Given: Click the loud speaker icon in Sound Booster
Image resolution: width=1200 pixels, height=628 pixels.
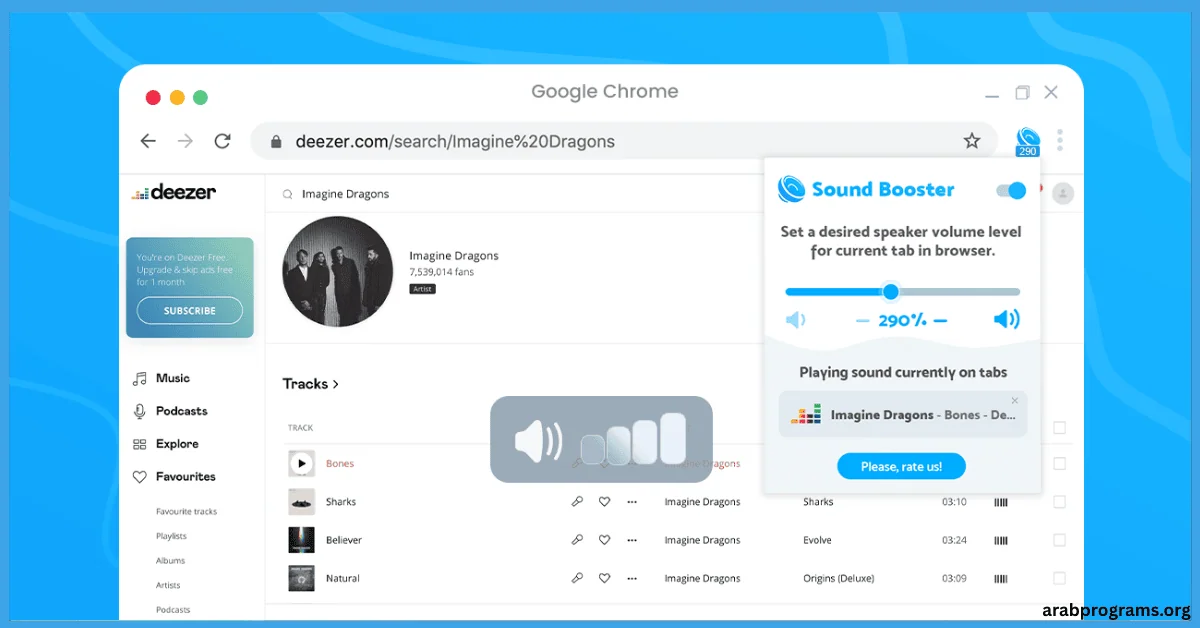Looking at the screenshot, I should tap(1007, 319).
